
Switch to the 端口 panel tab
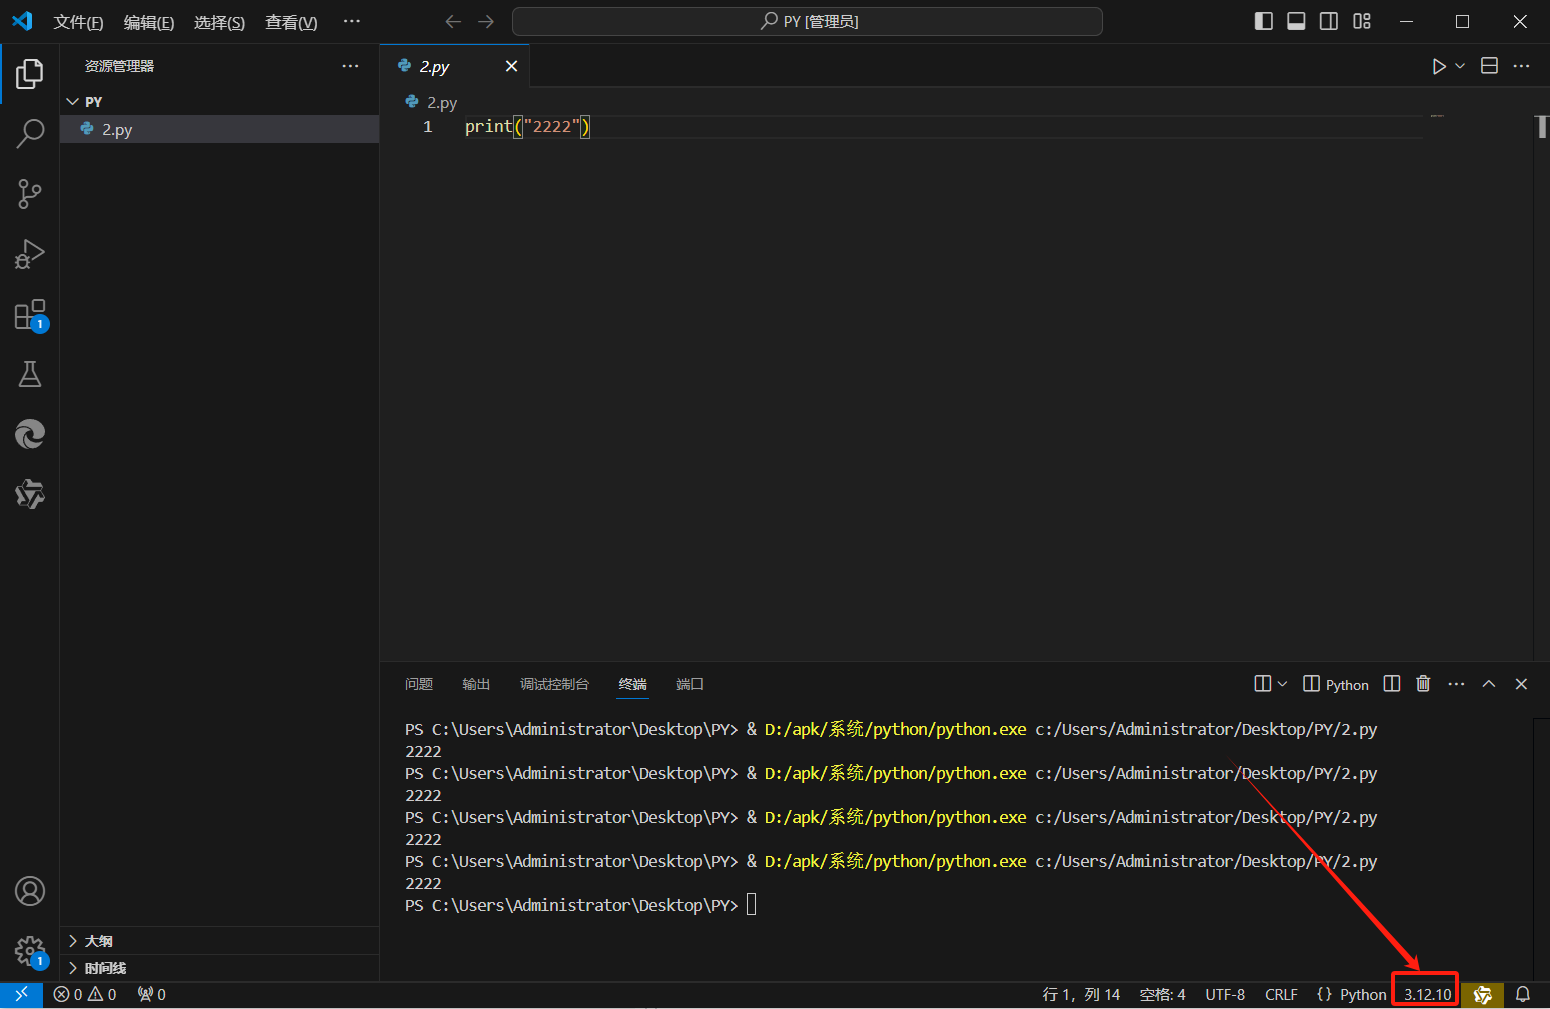tap(690, 684)
